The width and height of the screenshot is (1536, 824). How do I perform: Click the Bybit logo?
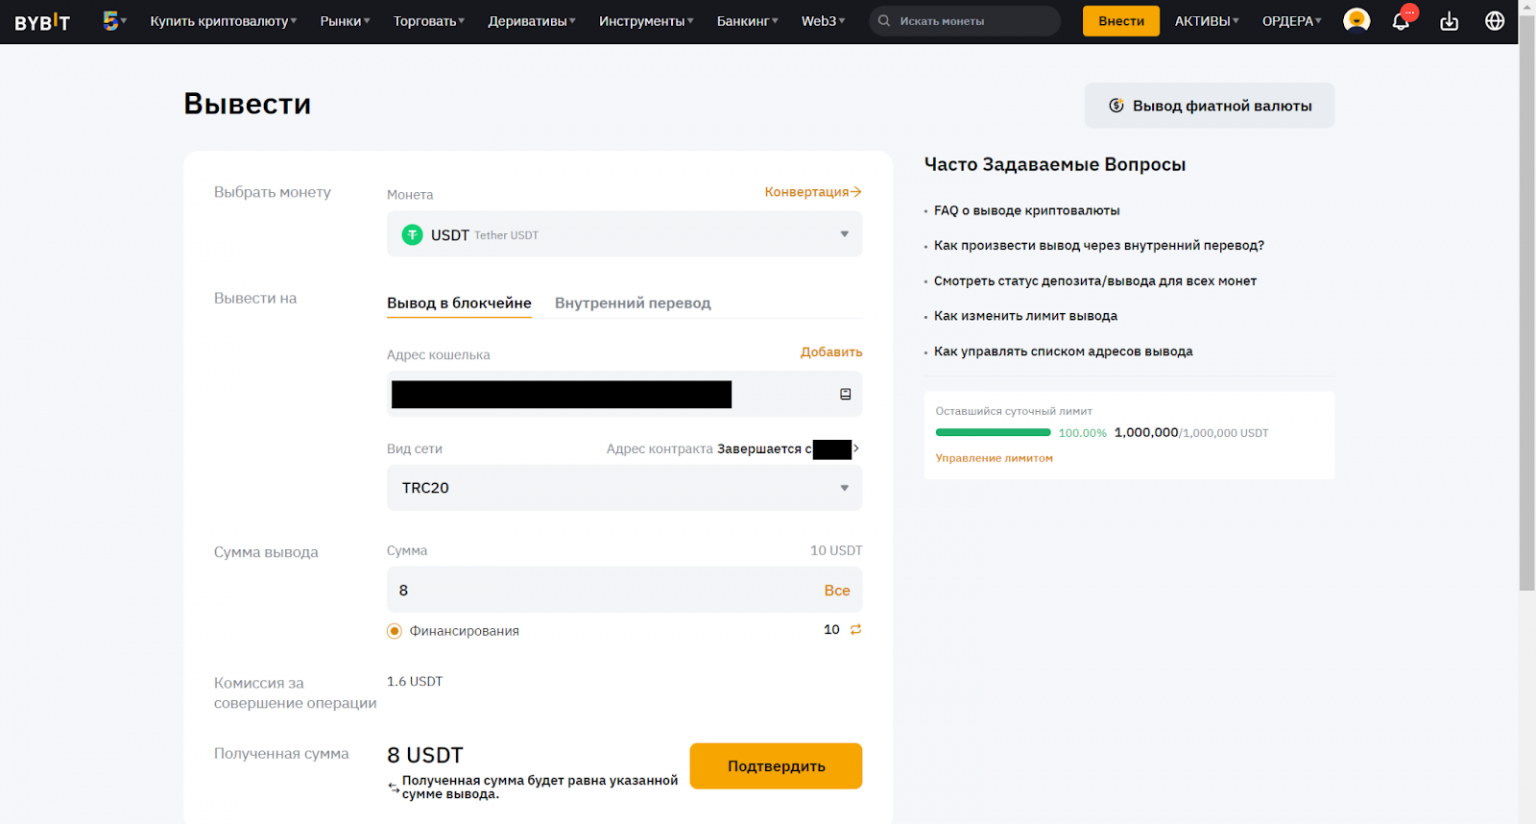coord(42,22)
